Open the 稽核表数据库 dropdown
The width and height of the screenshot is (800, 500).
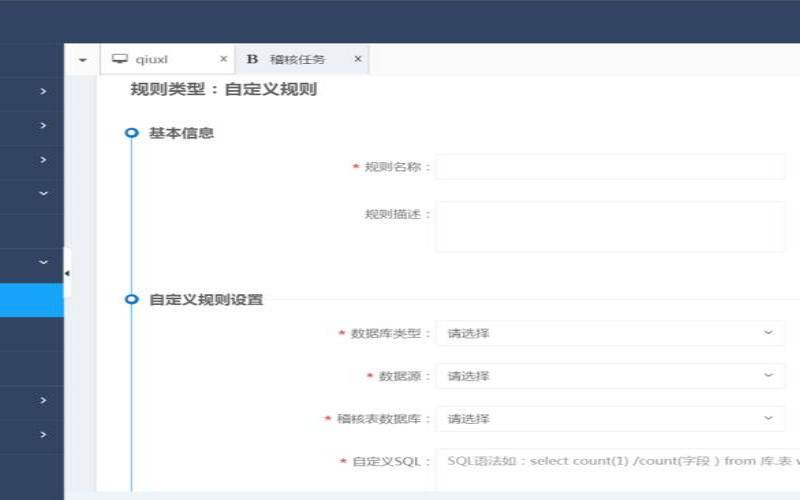tap(610, 419)
